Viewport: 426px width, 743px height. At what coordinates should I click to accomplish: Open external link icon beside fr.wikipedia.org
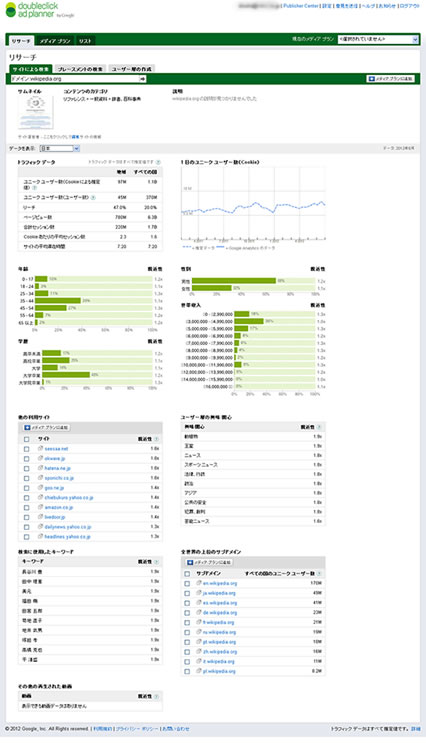[199, 622]
